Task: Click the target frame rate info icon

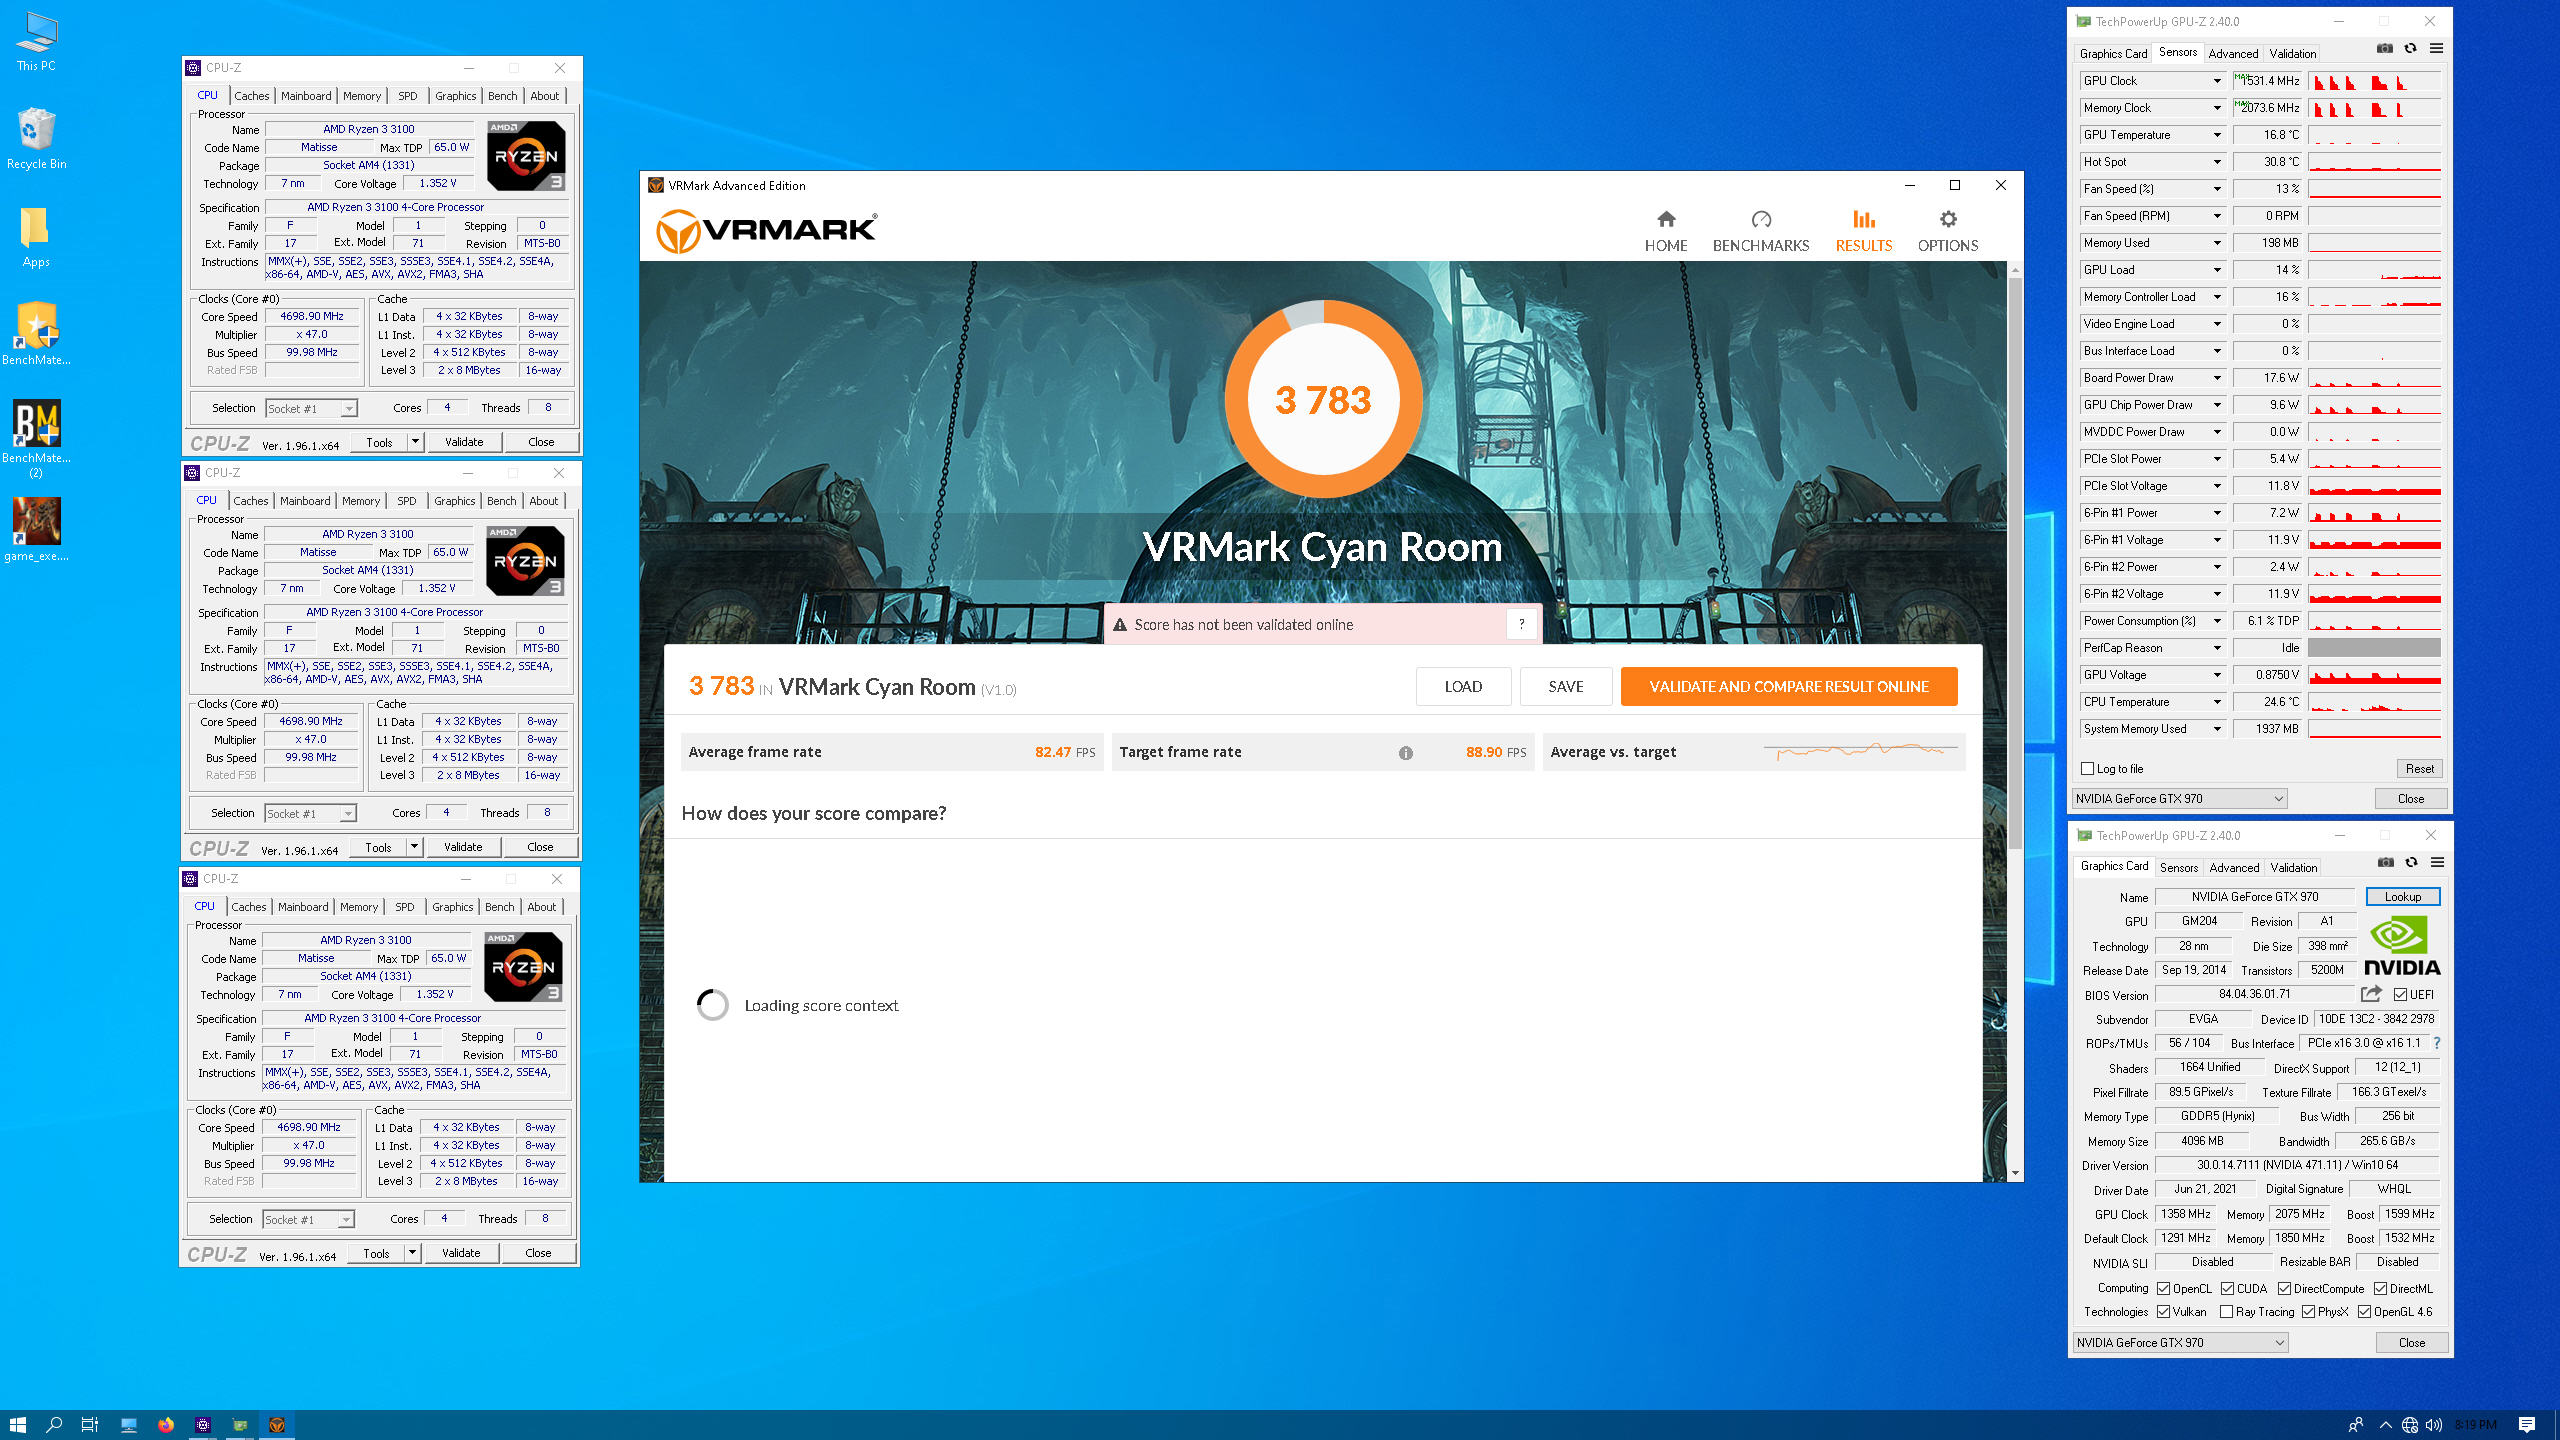Action: (1406, 753)
